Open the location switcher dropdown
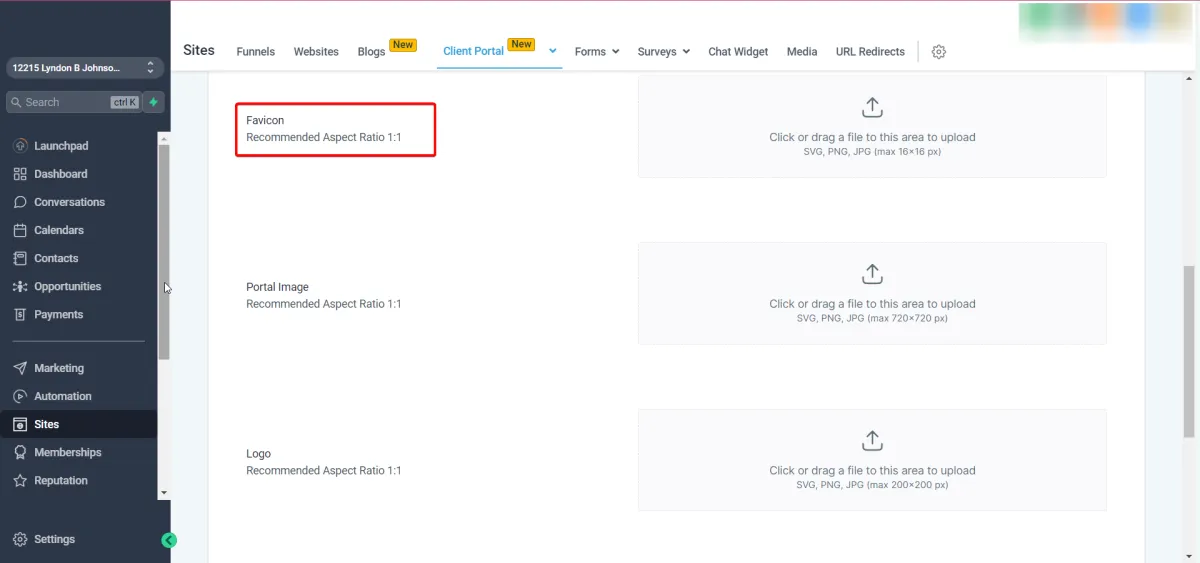 pyautogui.click(x=85, y=68)
